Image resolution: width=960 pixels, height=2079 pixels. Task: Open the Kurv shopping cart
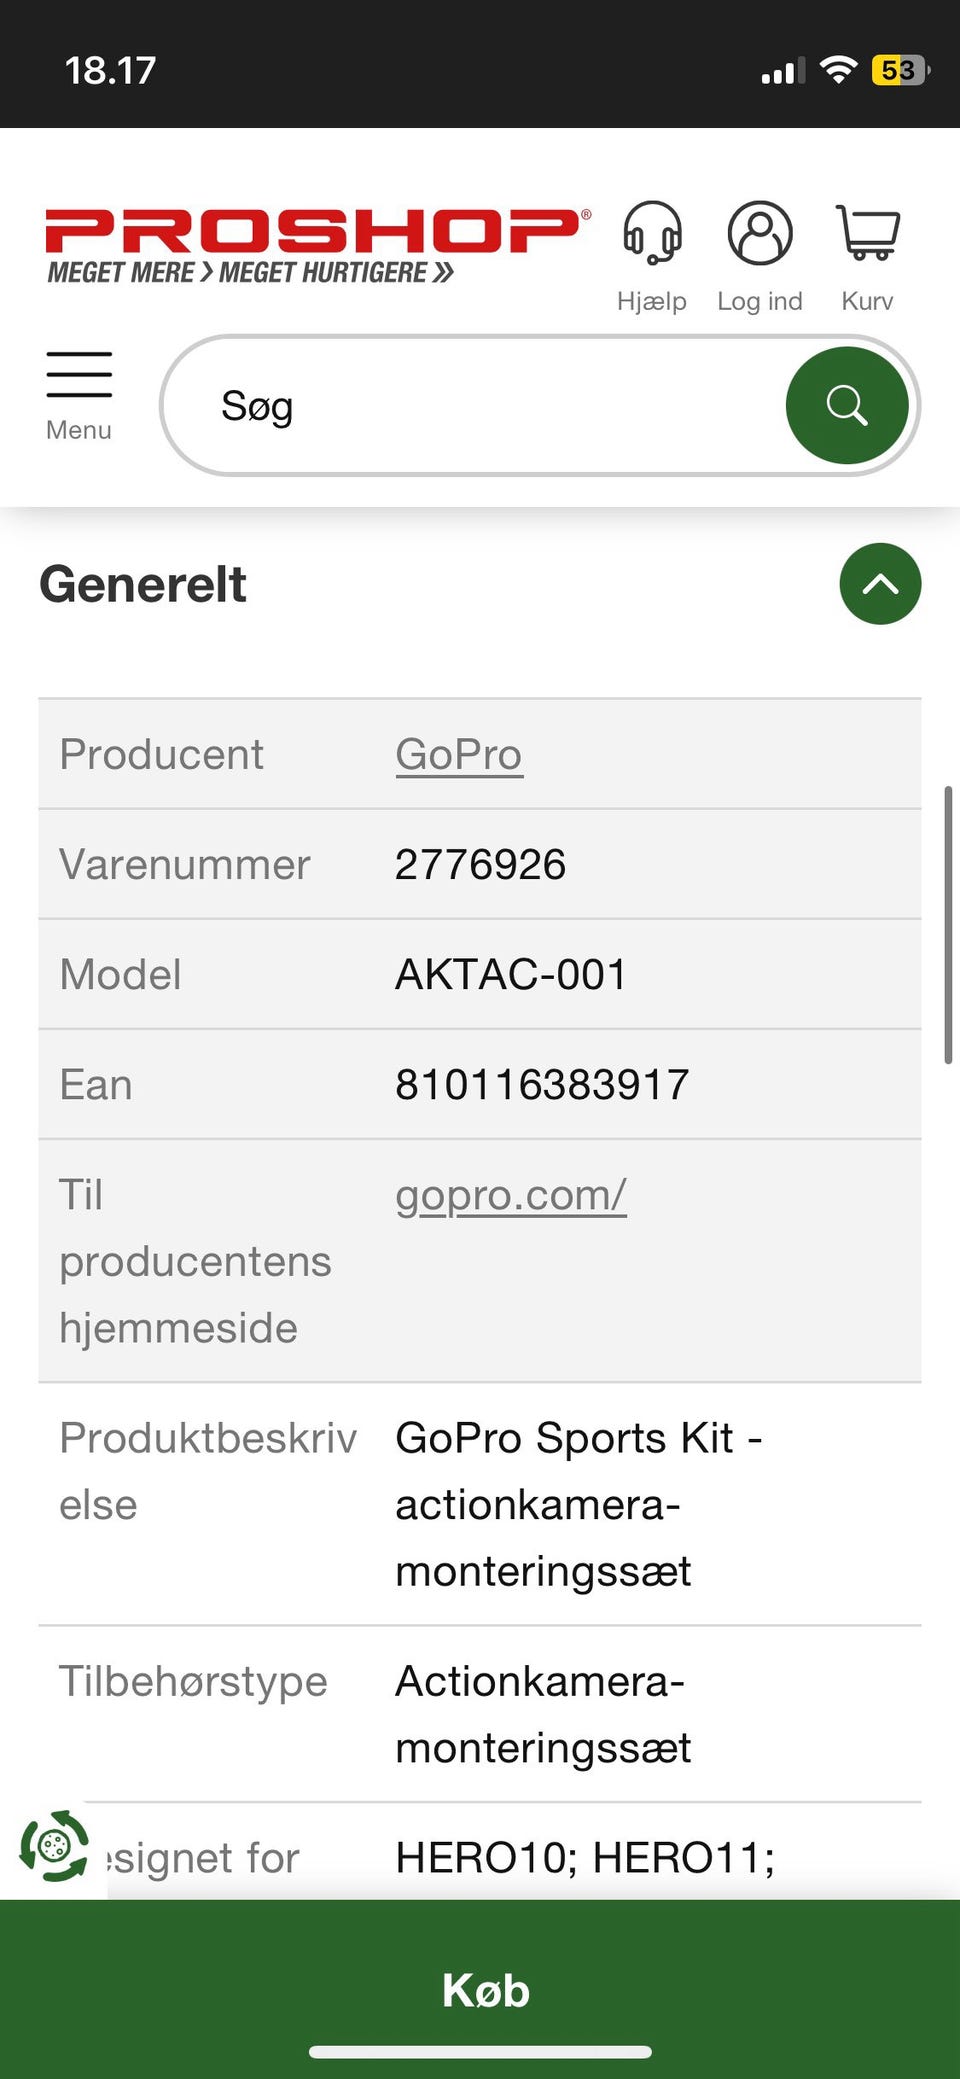867,234
